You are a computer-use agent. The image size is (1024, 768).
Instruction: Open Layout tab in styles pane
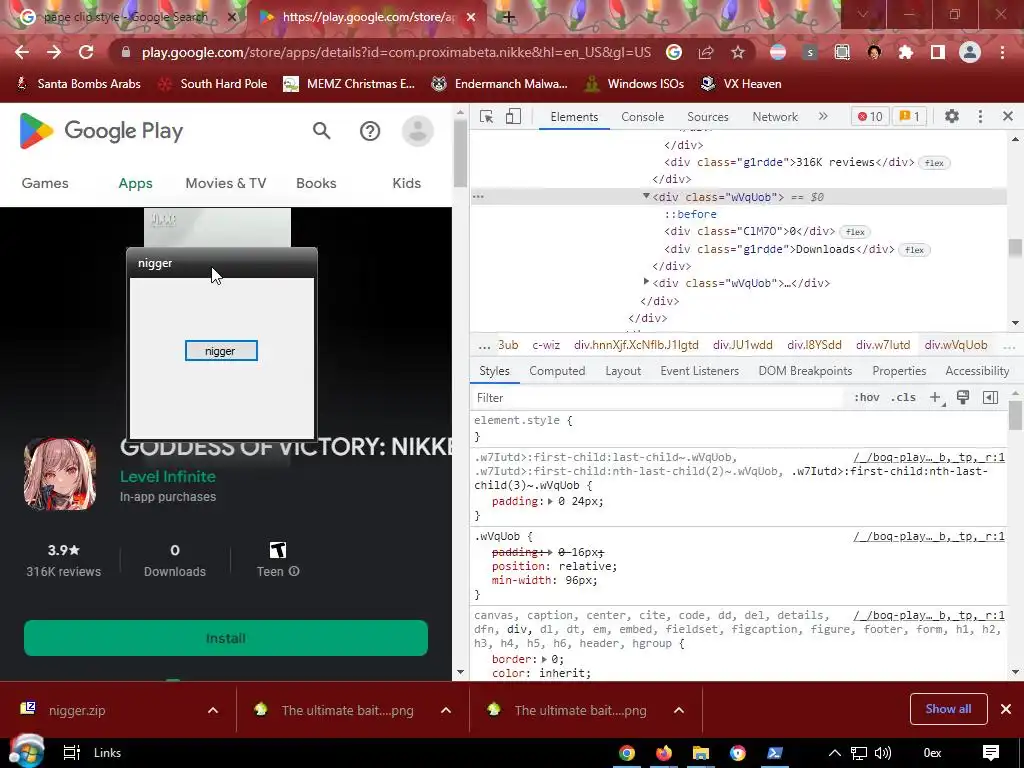(622, 371)
